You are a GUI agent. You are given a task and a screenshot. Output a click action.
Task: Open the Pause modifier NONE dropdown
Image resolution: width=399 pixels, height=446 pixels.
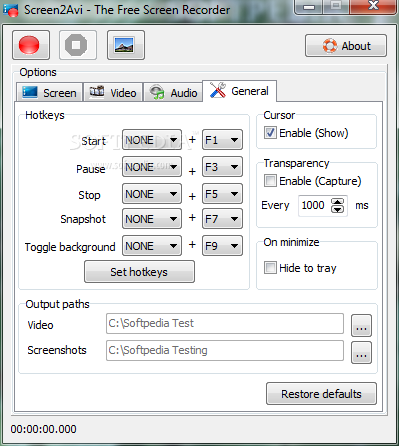pos(152,167)
